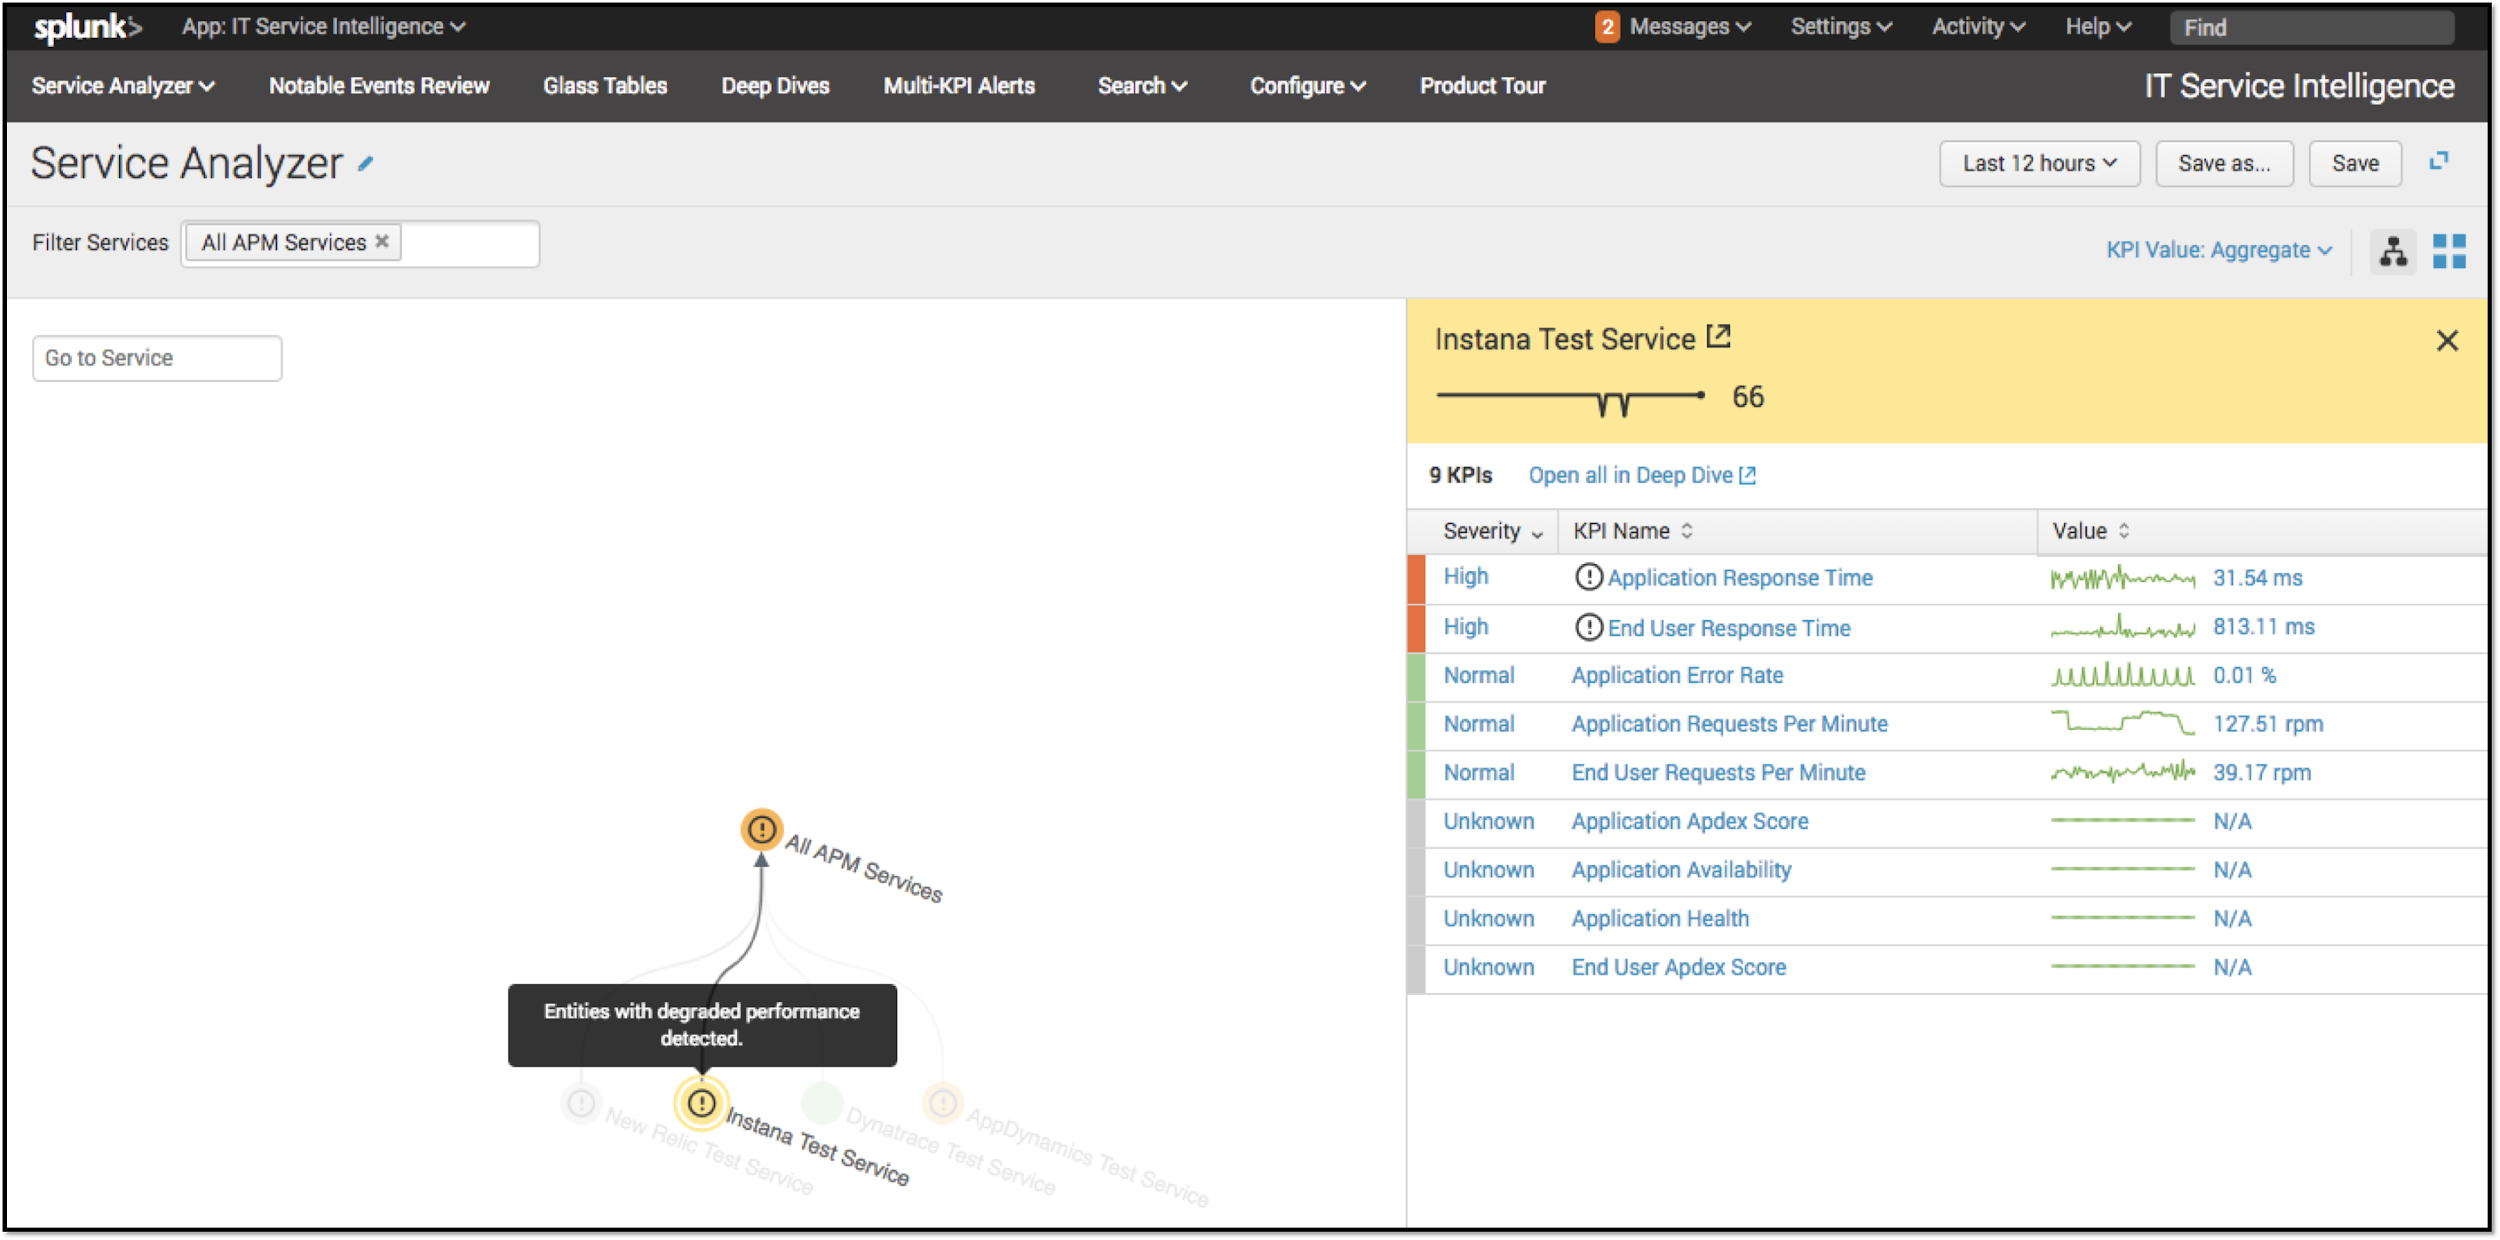
Task: Expand the Last 12 hours time range dropdown
Action: tap(2039, 163)
